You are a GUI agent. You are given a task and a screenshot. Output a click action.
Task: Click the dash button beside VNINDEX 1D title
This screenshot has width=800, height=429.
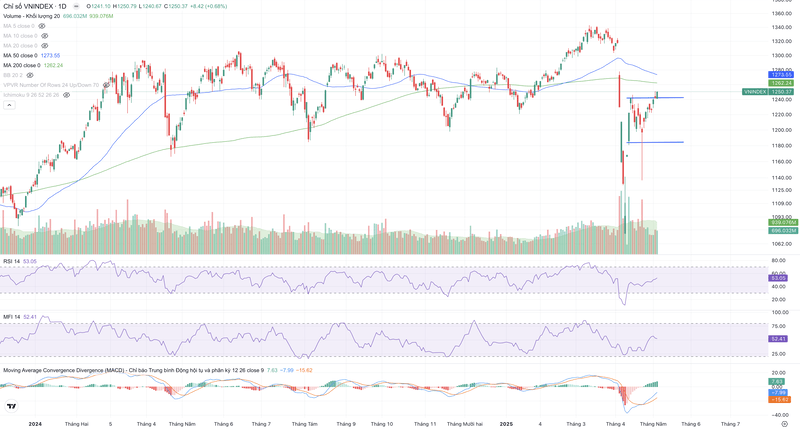tap(76, 6)
